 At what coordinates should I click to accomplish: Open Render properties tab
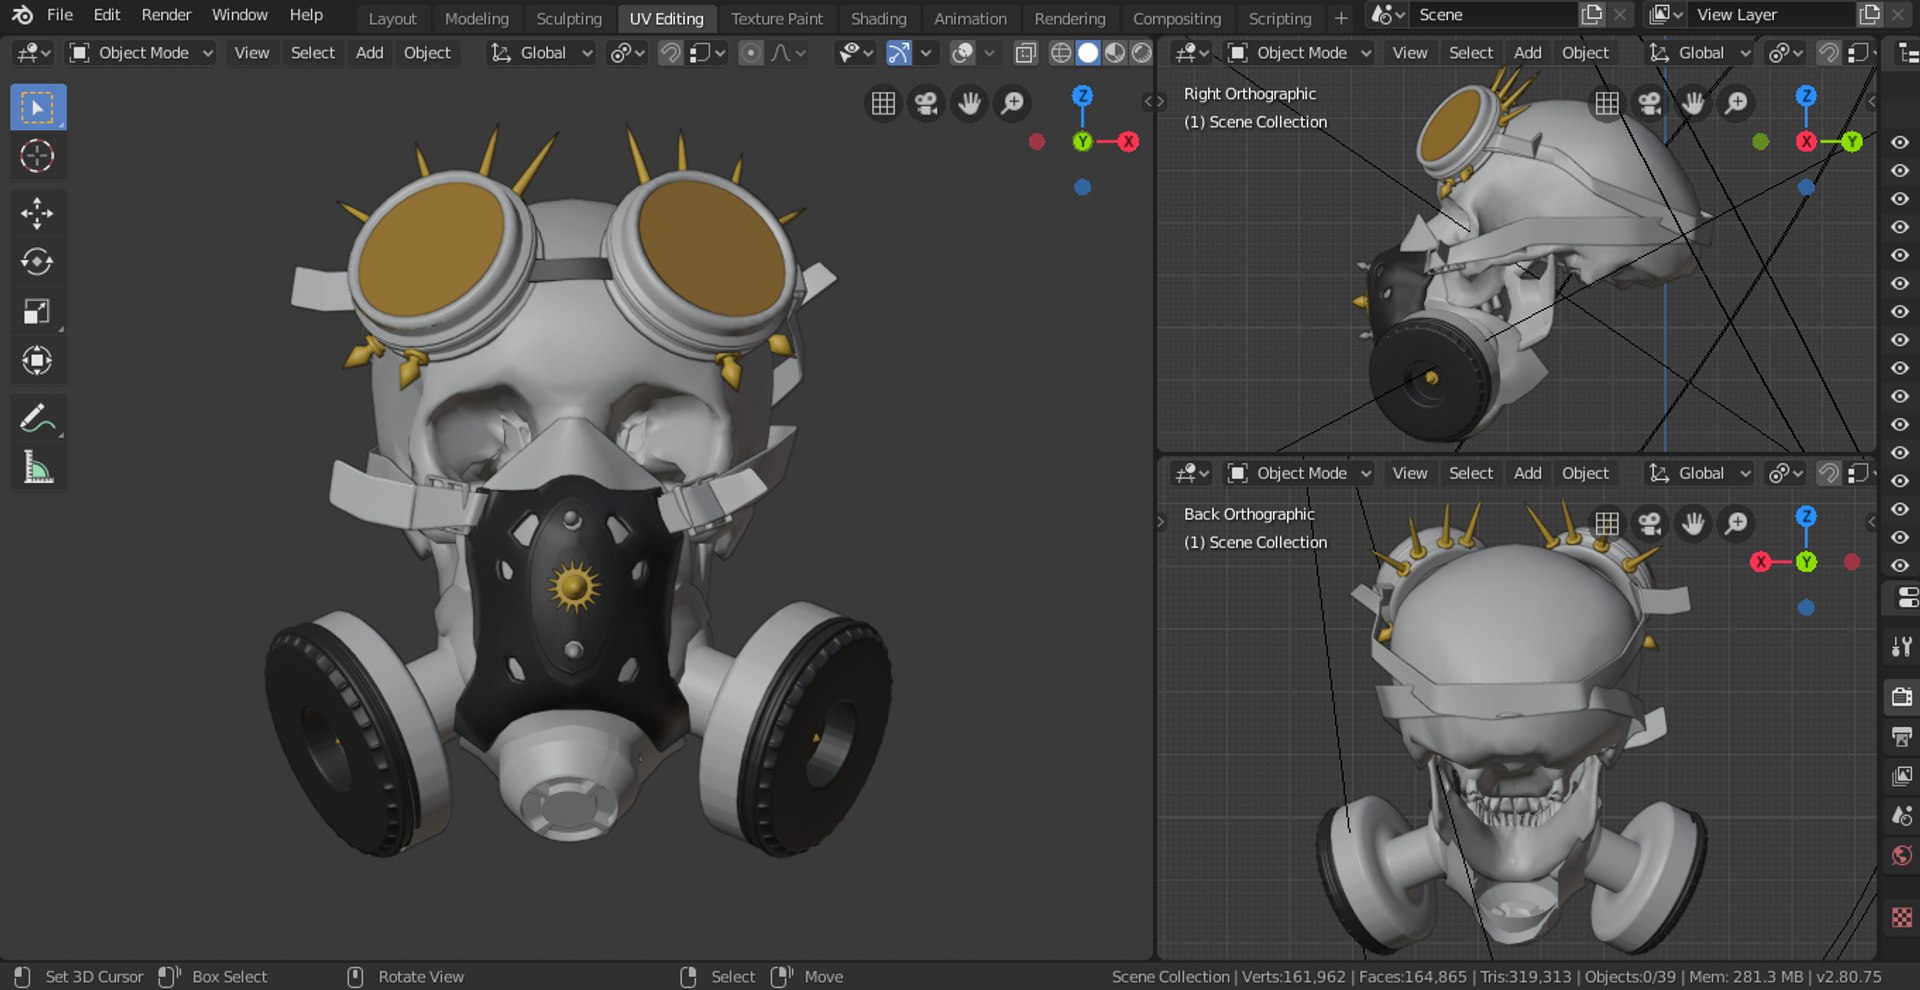(1902, 696)
